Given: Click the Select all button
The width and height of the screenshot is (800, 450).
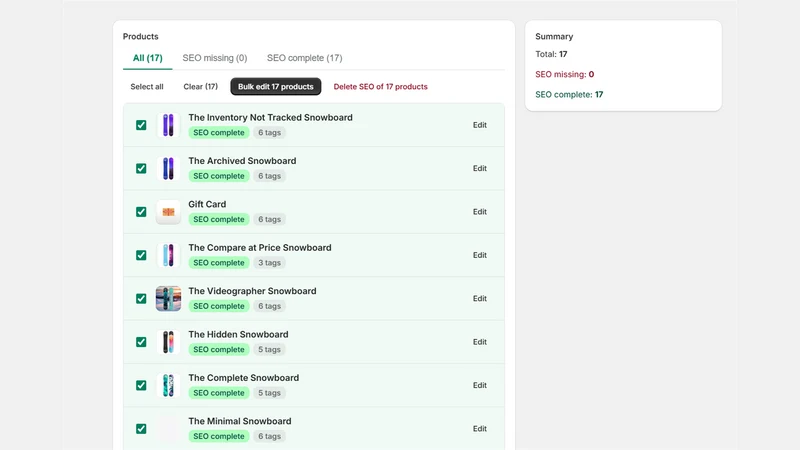Looking at the screenshot, I should [x=147, y=87].
